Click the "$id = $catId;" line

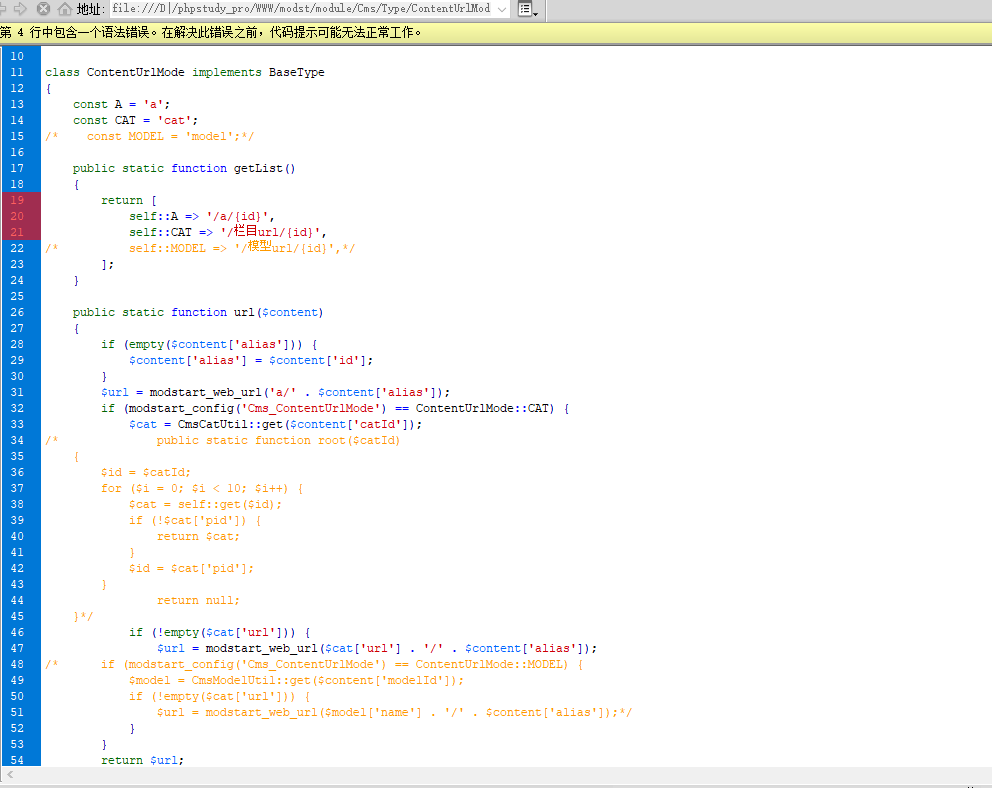146,472
